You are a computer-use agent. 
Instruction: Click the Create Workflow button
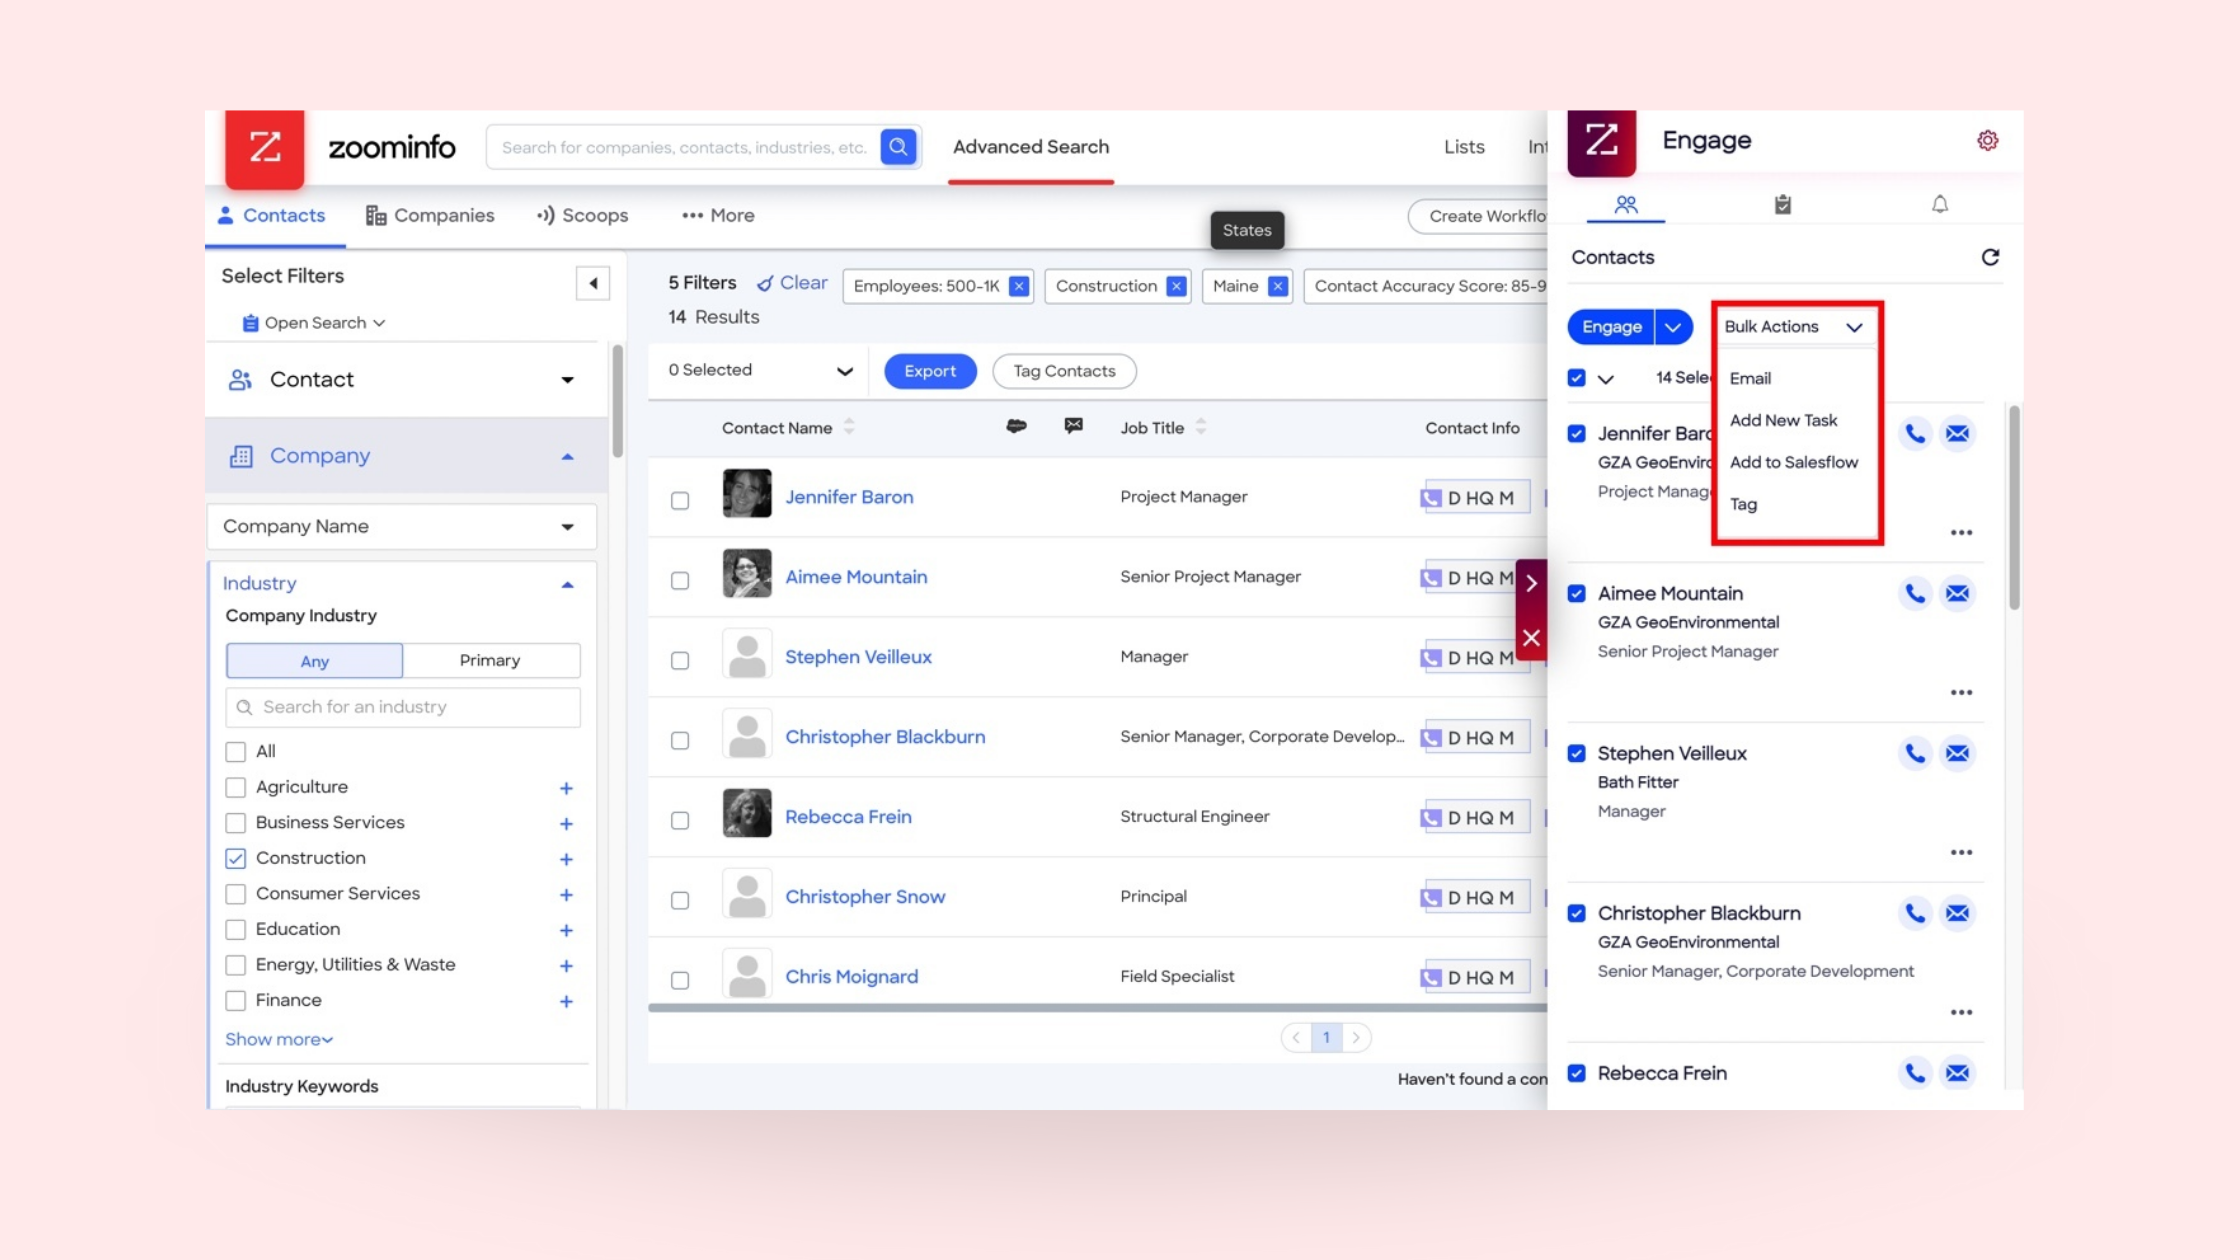pos(1480,217)
